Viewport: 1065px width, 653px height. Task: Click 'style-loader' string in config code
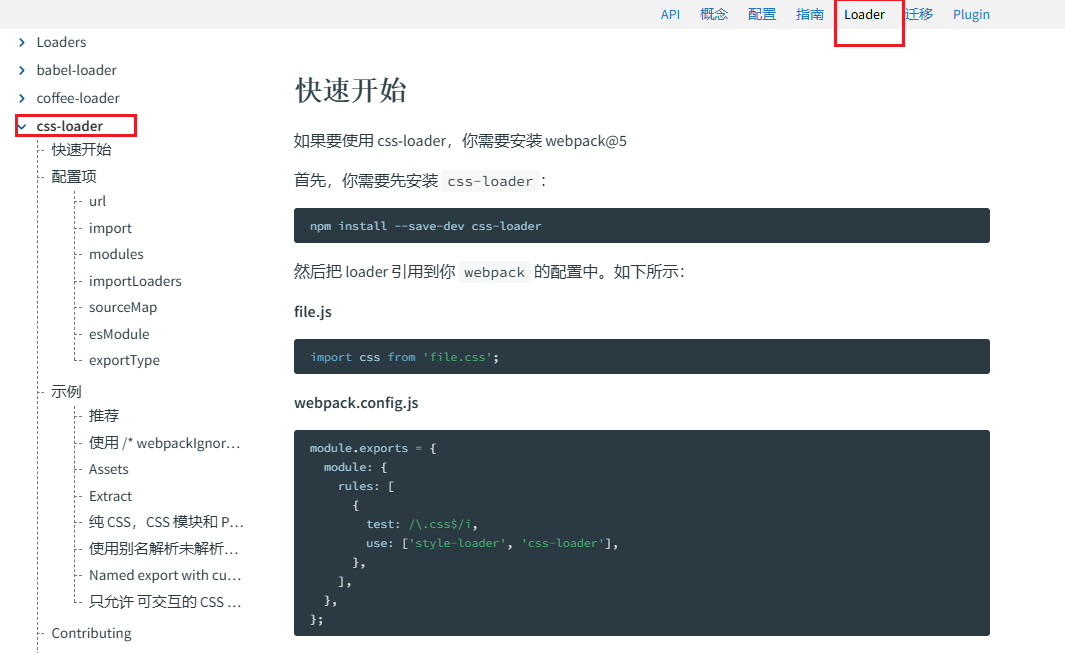pos(457,544)
